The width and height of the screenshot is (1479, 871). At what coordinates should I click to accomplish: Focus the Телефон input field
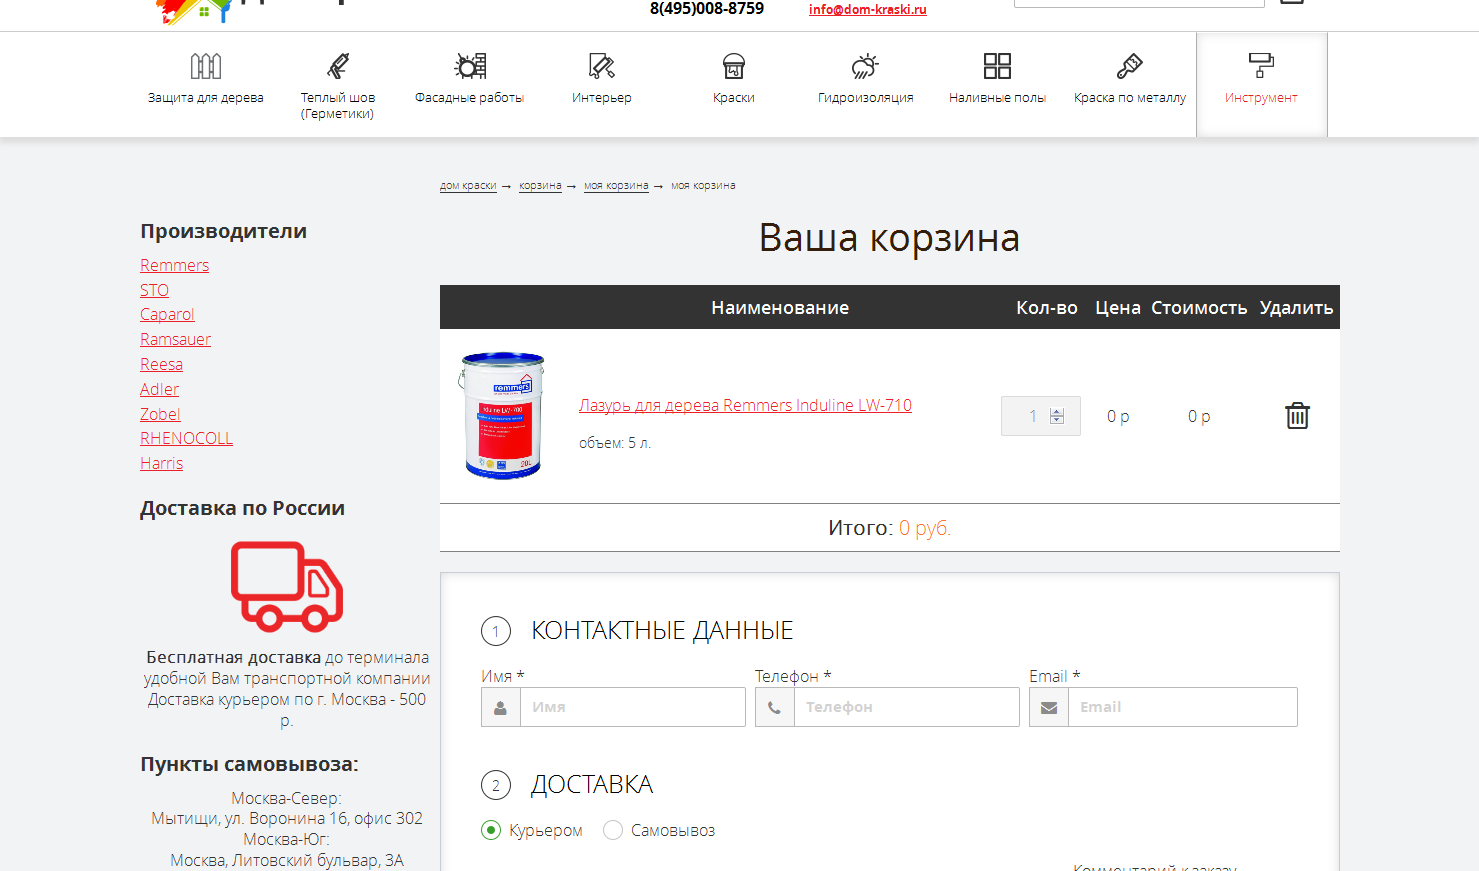click(907, 707)
